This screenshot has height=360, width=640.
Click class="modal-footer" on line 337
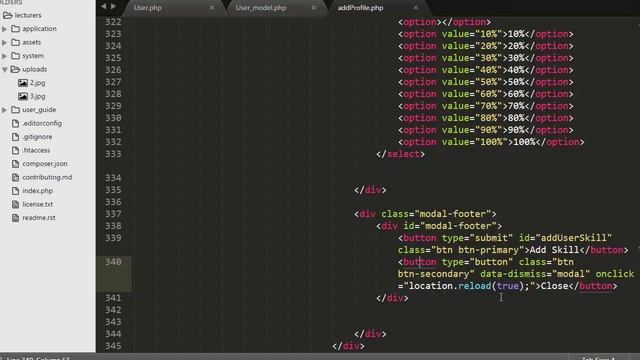coord(436,214)
